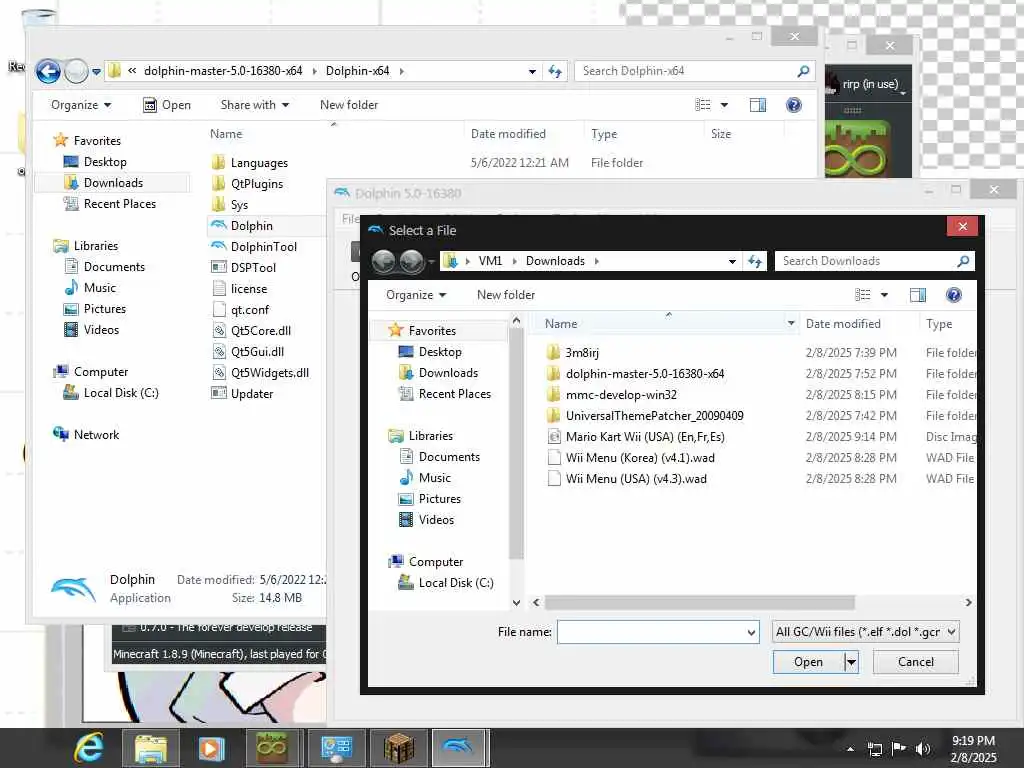Viewport: 1024px width, 768px height.
Task: Open File name combo box dropdown
Action: click(751, 632)
